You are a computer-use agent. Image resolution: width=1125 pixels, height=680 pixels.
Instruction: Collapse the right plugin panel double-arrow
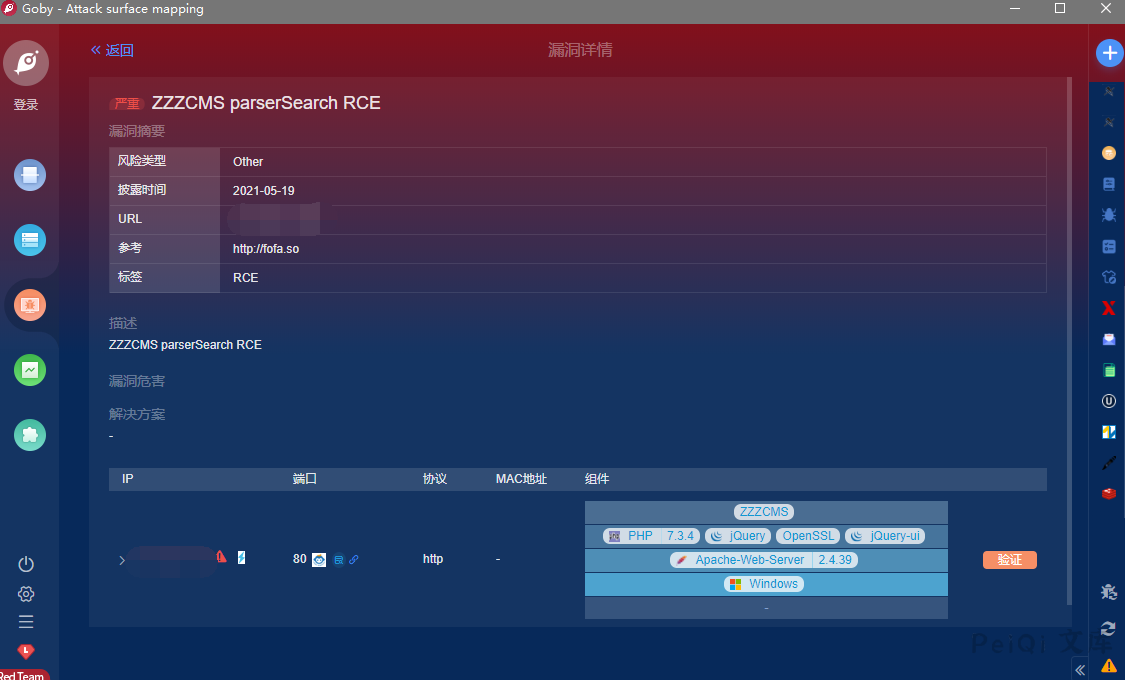pos(1080,669)
